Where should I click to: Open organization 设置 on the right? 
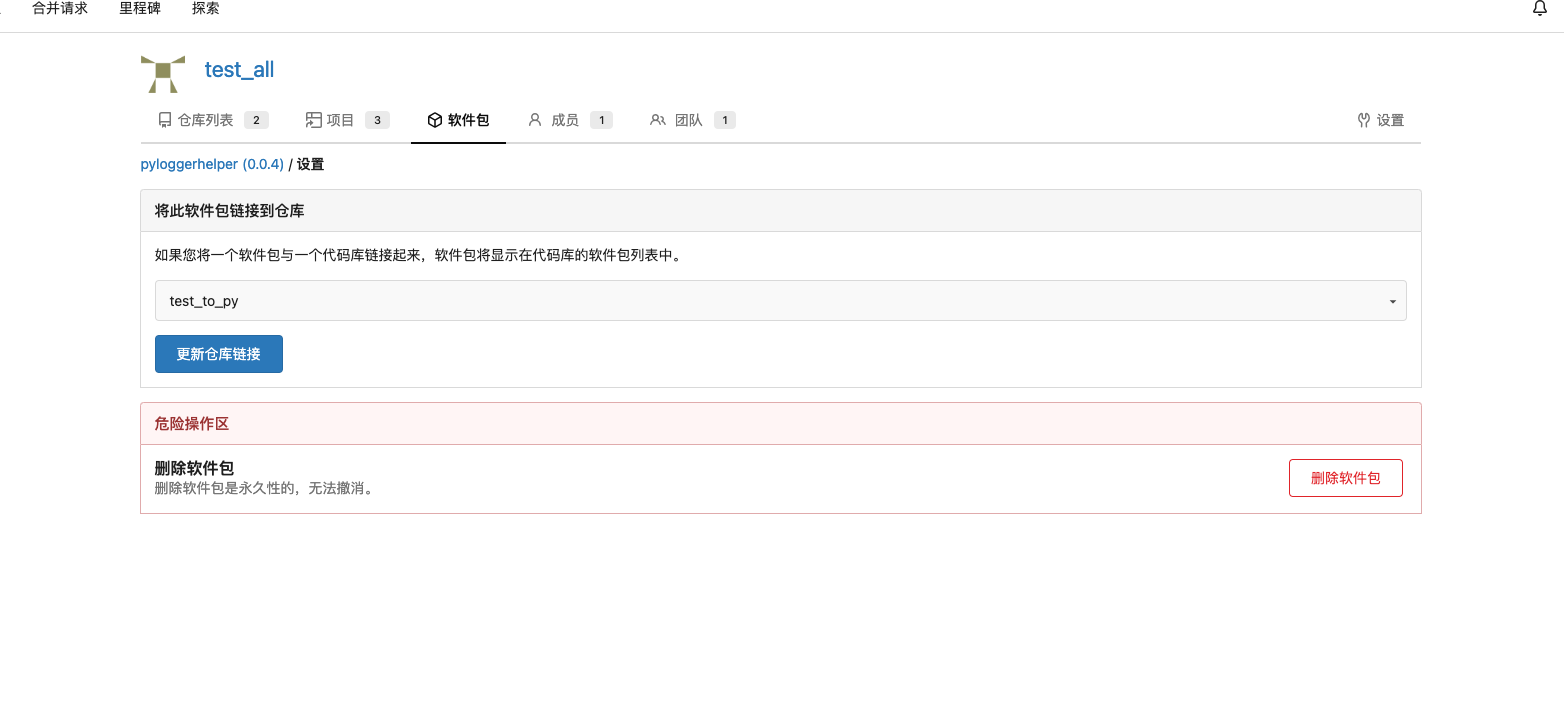(x=1380, y=120)
